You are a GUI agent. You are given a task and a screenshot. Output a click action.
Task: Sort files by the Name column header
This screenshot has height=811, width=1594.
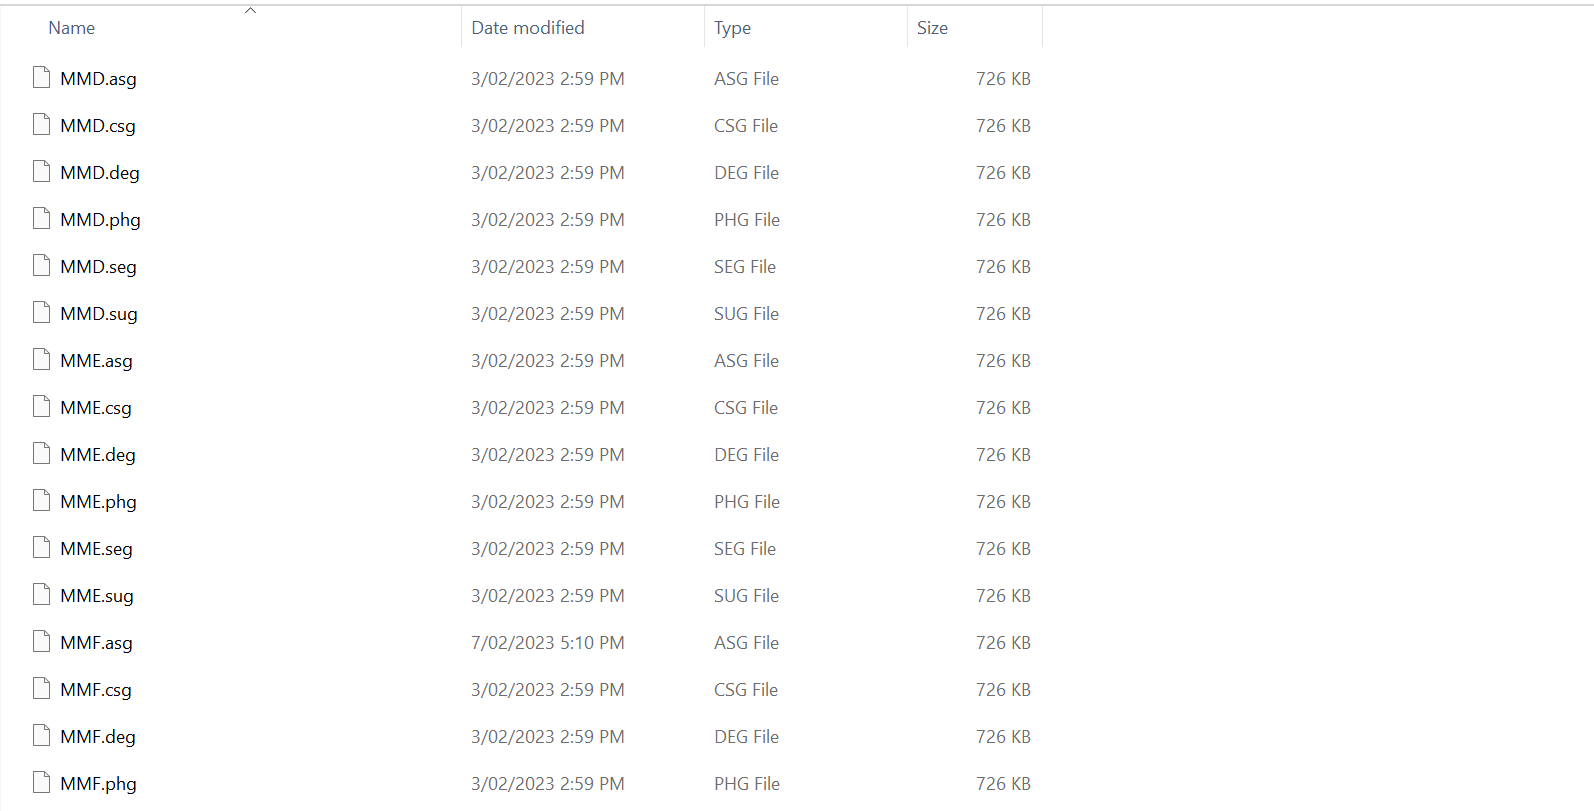tap(72, 28)
